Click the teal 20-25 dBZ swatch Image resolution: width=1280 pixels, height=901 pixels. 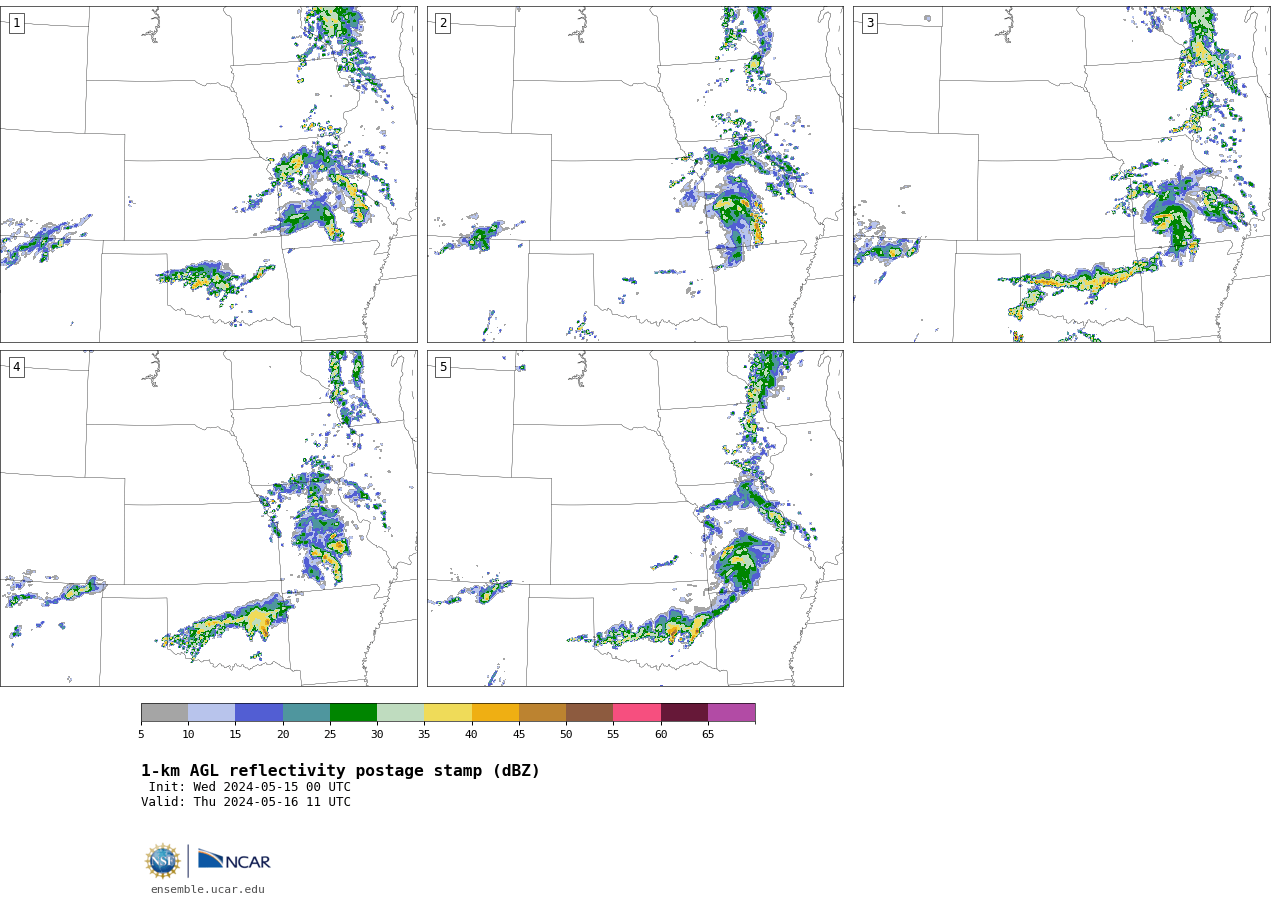(x=306, y=712)
